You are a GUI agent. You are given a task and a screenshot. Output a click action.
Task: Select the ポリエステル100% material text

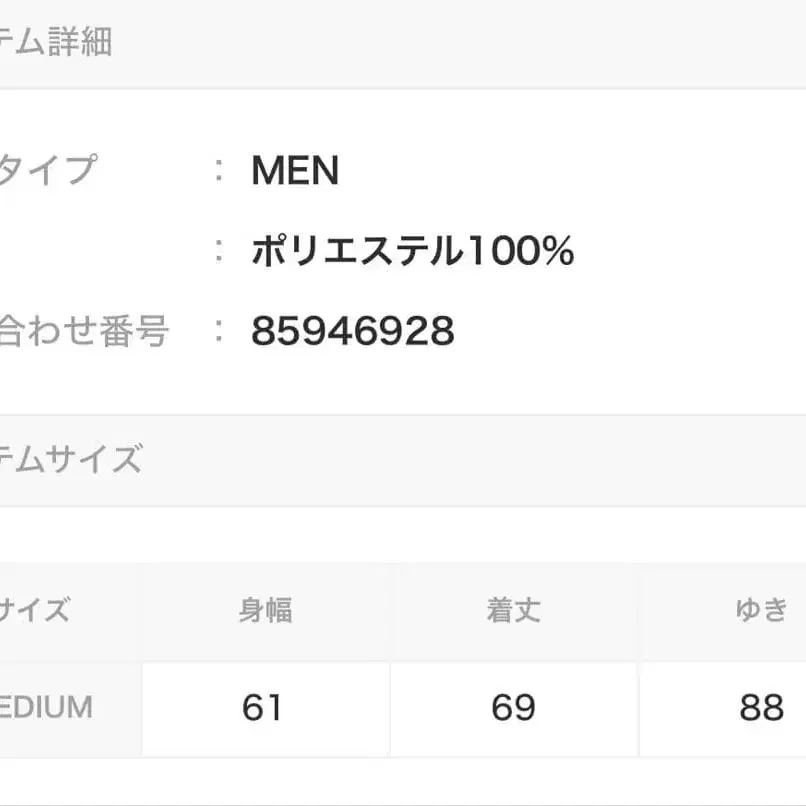pos(412,251)
